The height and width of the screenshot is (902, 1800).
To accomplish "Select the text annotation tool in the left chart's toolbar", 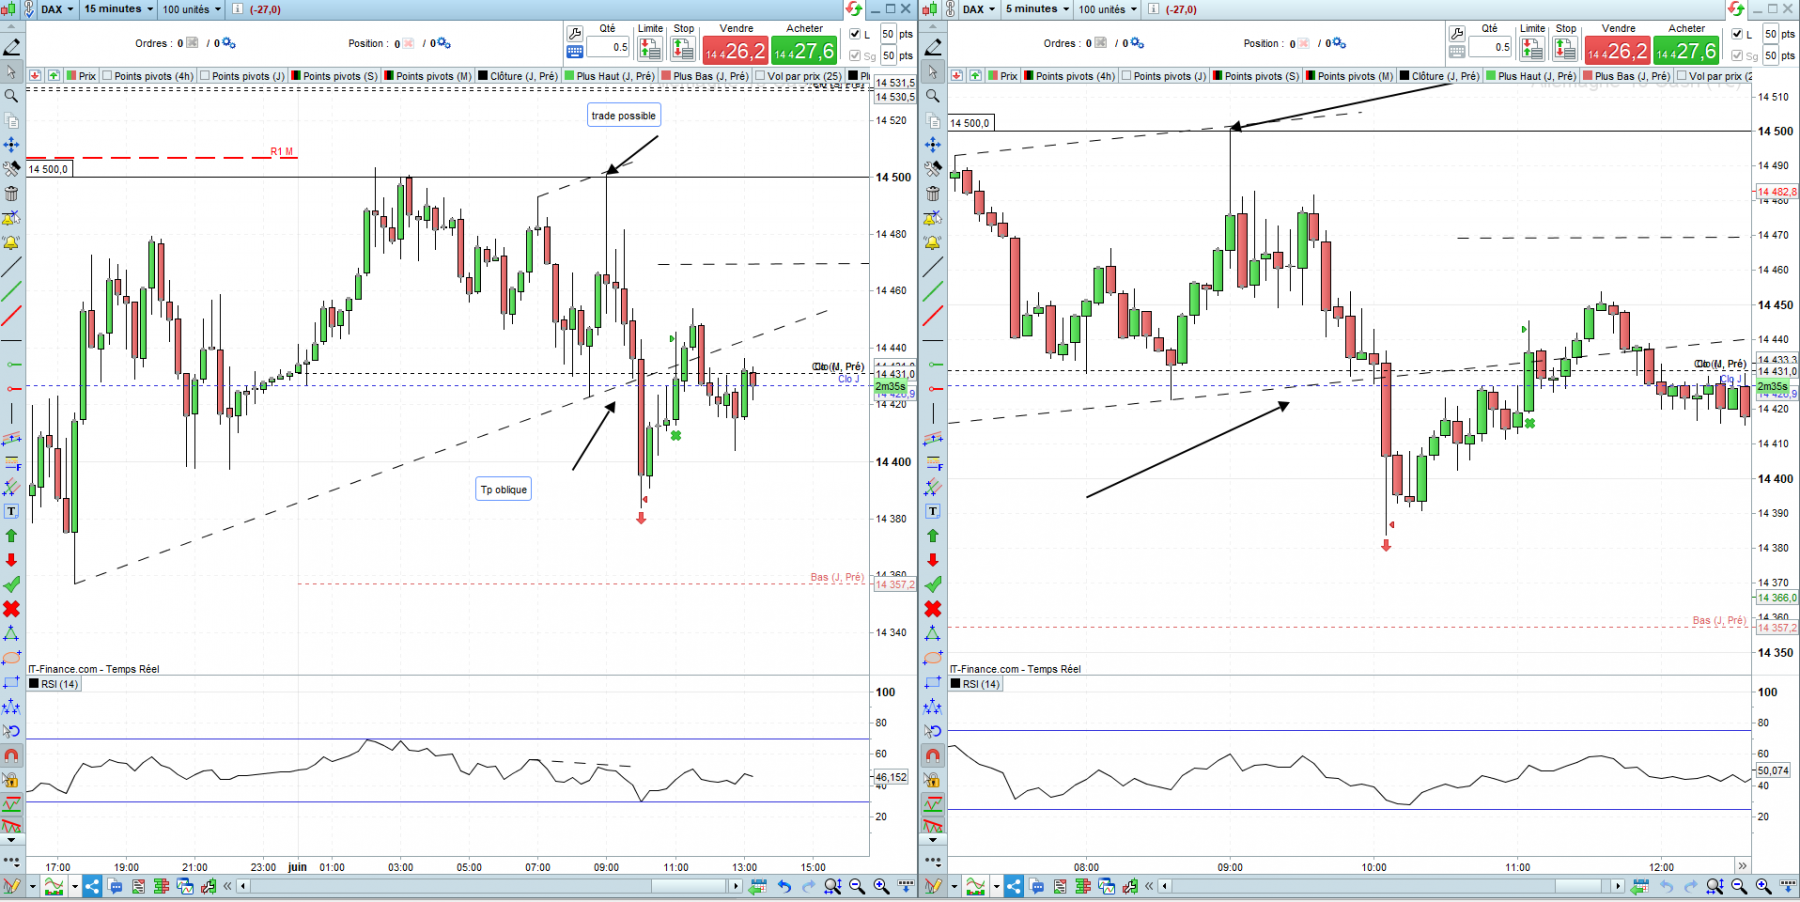I will pos(11,511).
